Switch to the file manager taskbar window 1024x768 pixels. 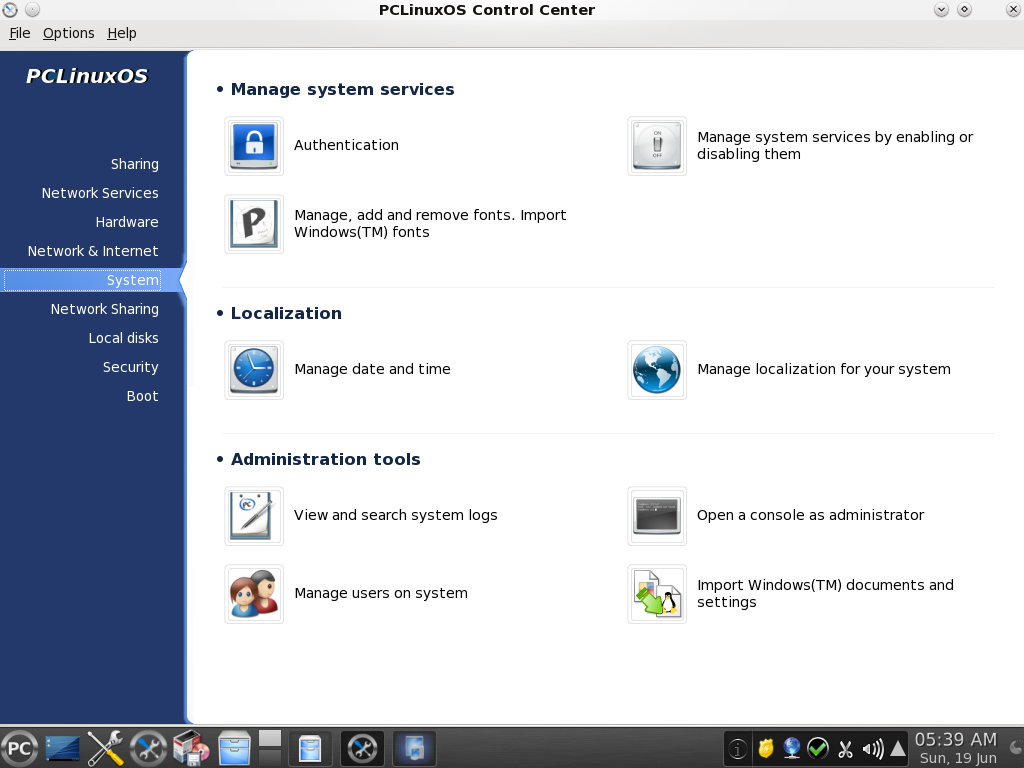pos(310,748)
